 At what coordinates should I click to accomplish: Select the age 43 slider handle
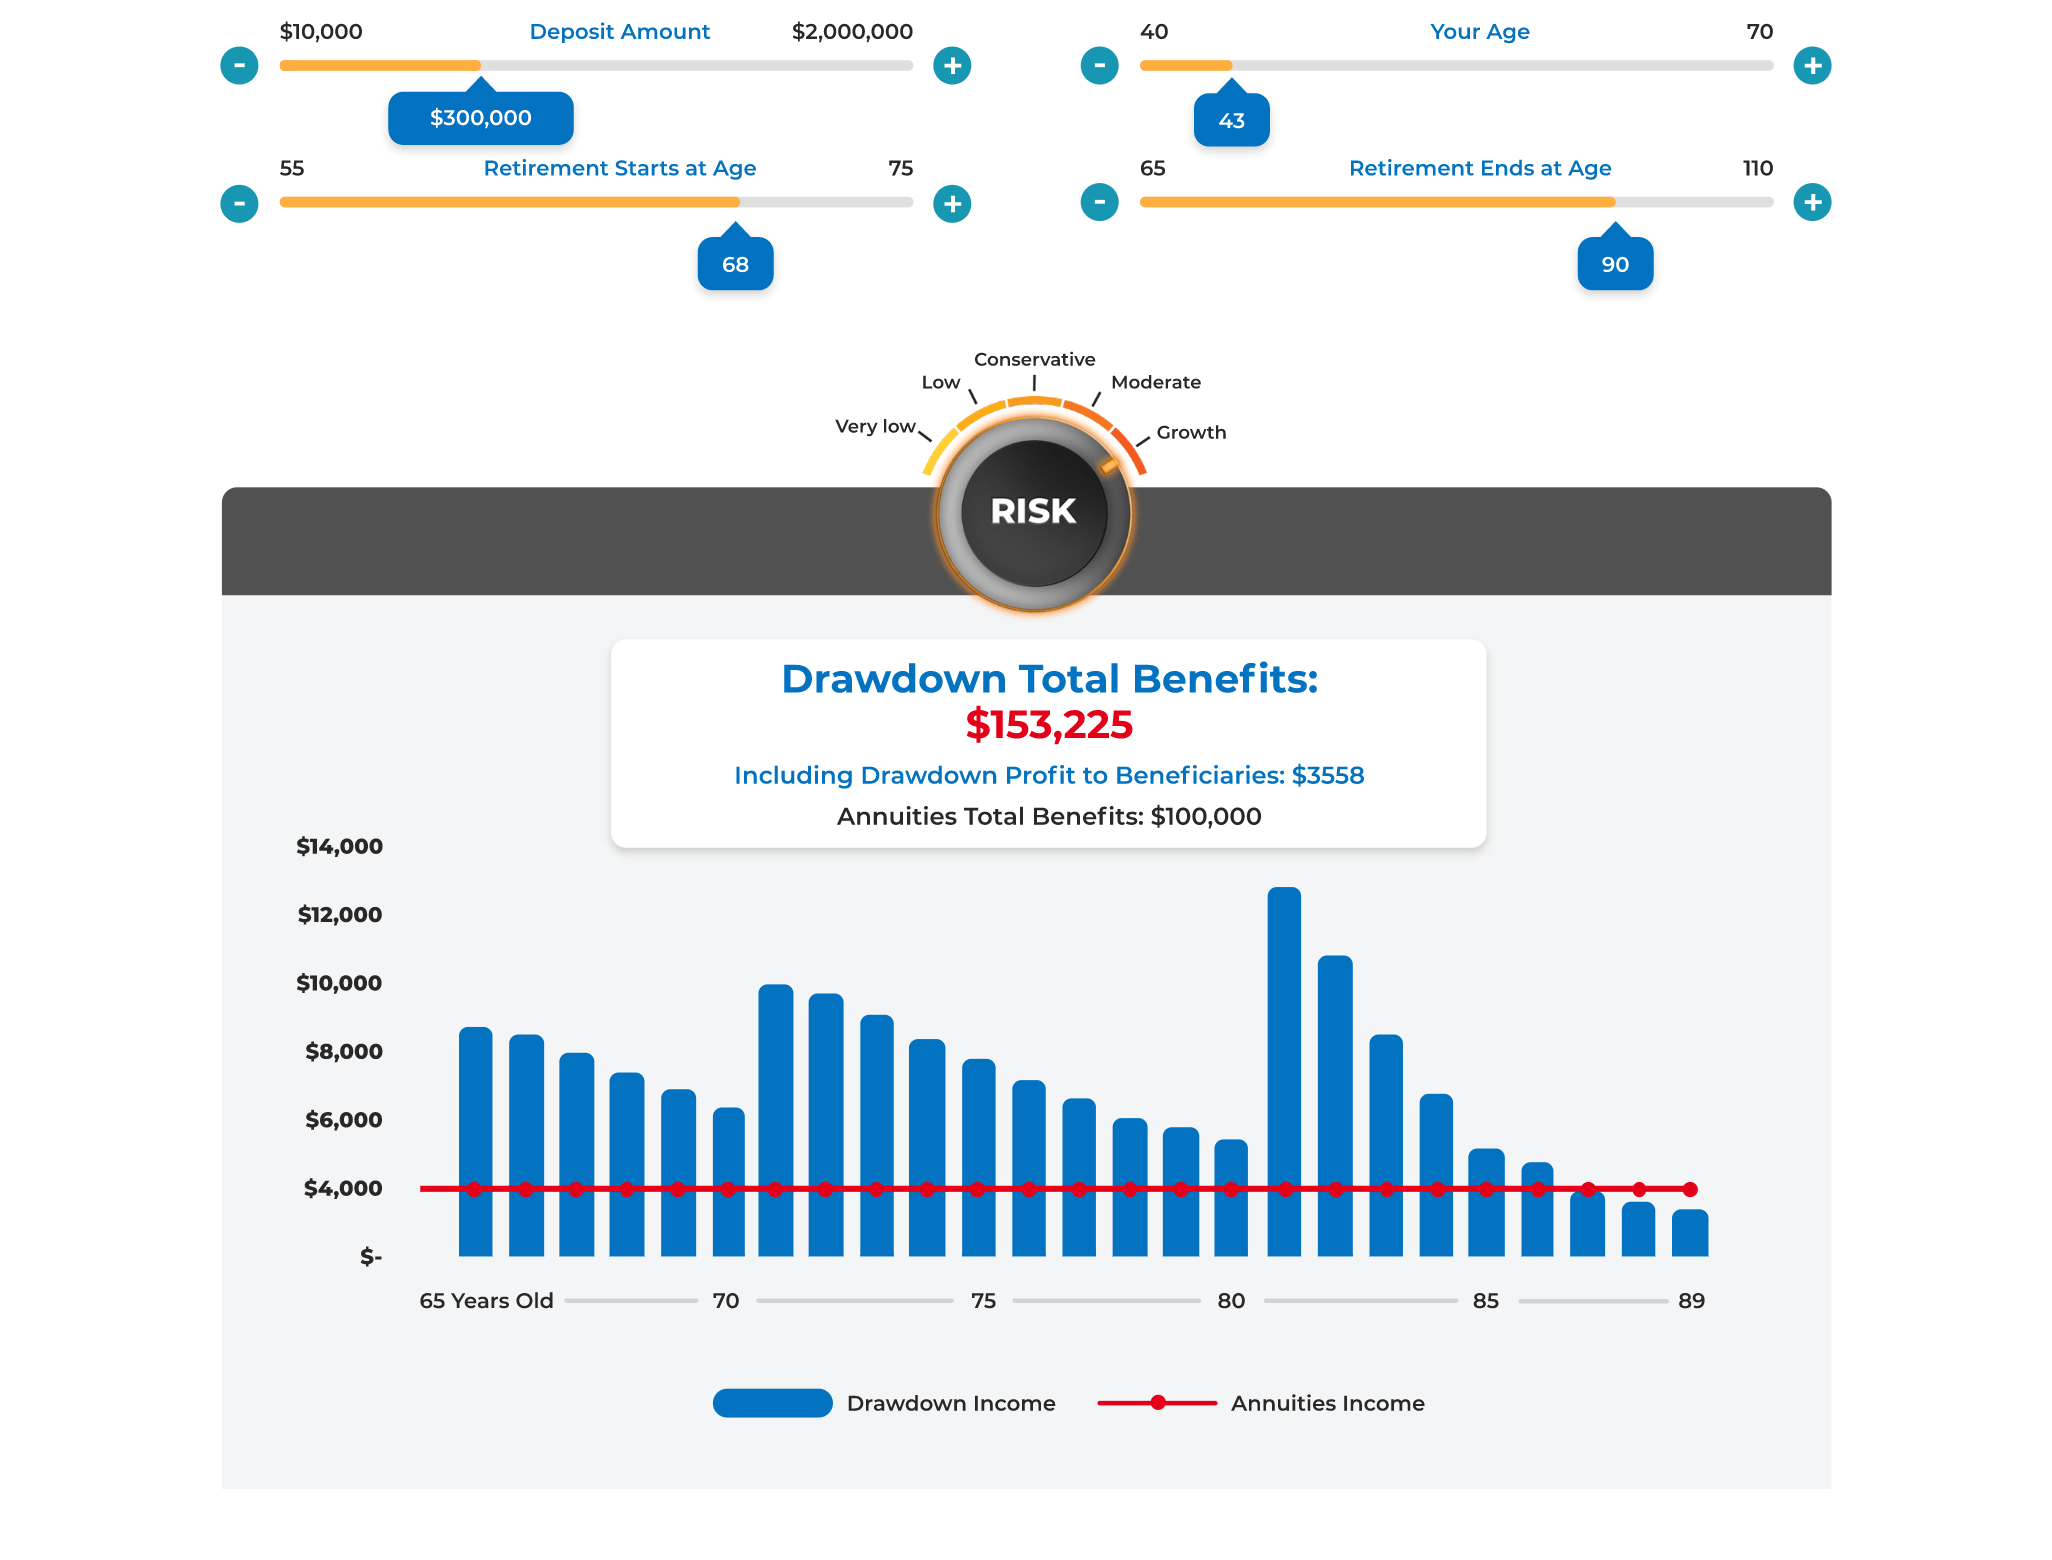[1232, 120]
